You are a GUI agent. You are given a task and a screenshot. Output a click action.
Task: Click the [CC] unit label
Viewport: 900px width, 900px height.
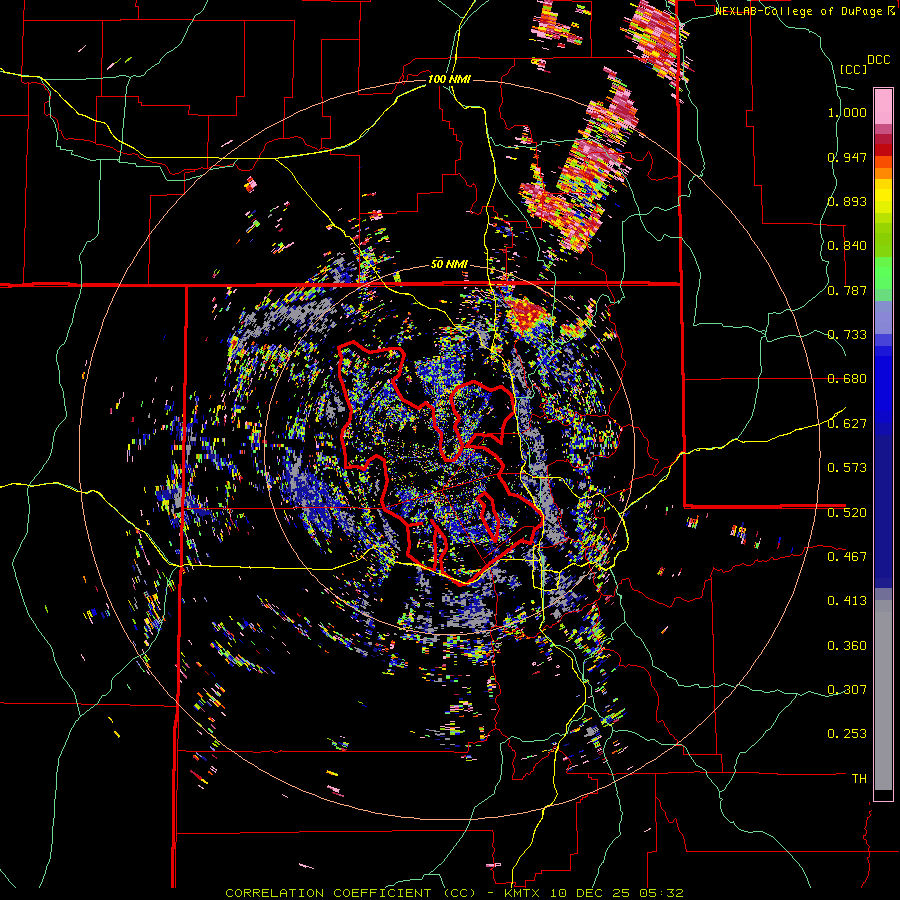(x=853, y=69)
